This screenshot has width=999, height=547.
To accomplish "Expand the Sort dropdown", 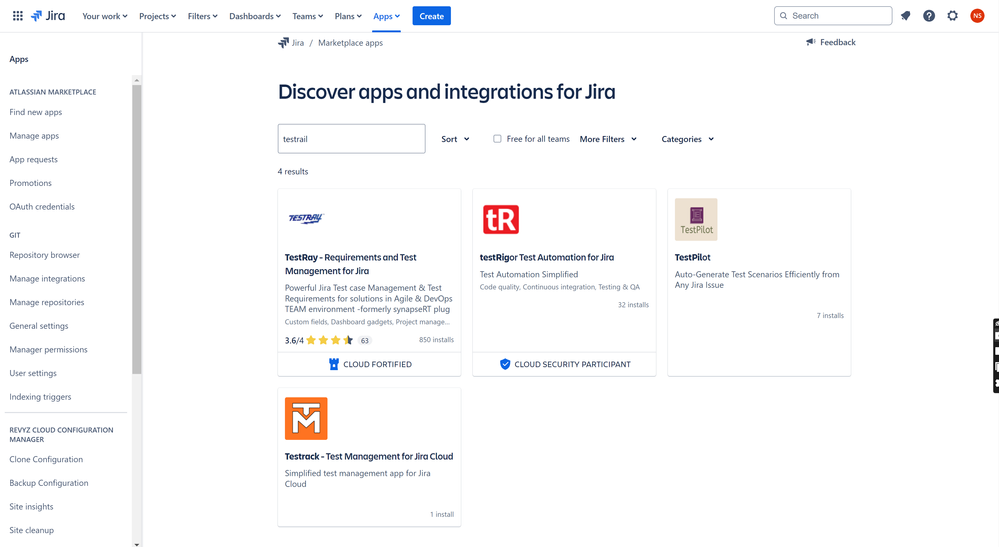I will pyautogui.click(x=456, y=139).
